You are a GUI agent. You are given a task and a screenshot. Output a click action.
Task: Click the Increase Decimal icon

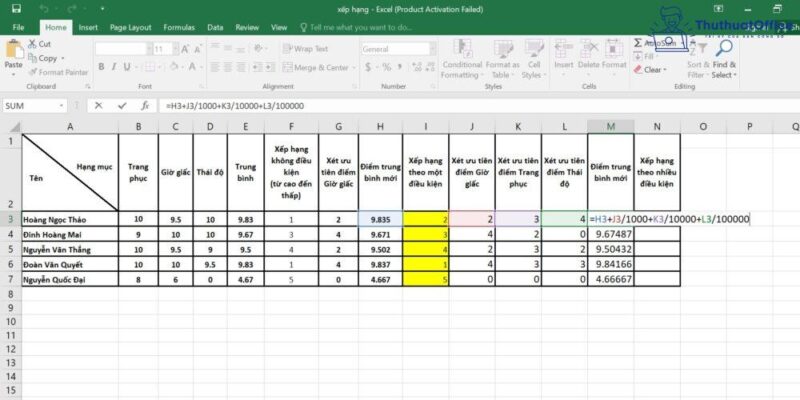point(415,67)
